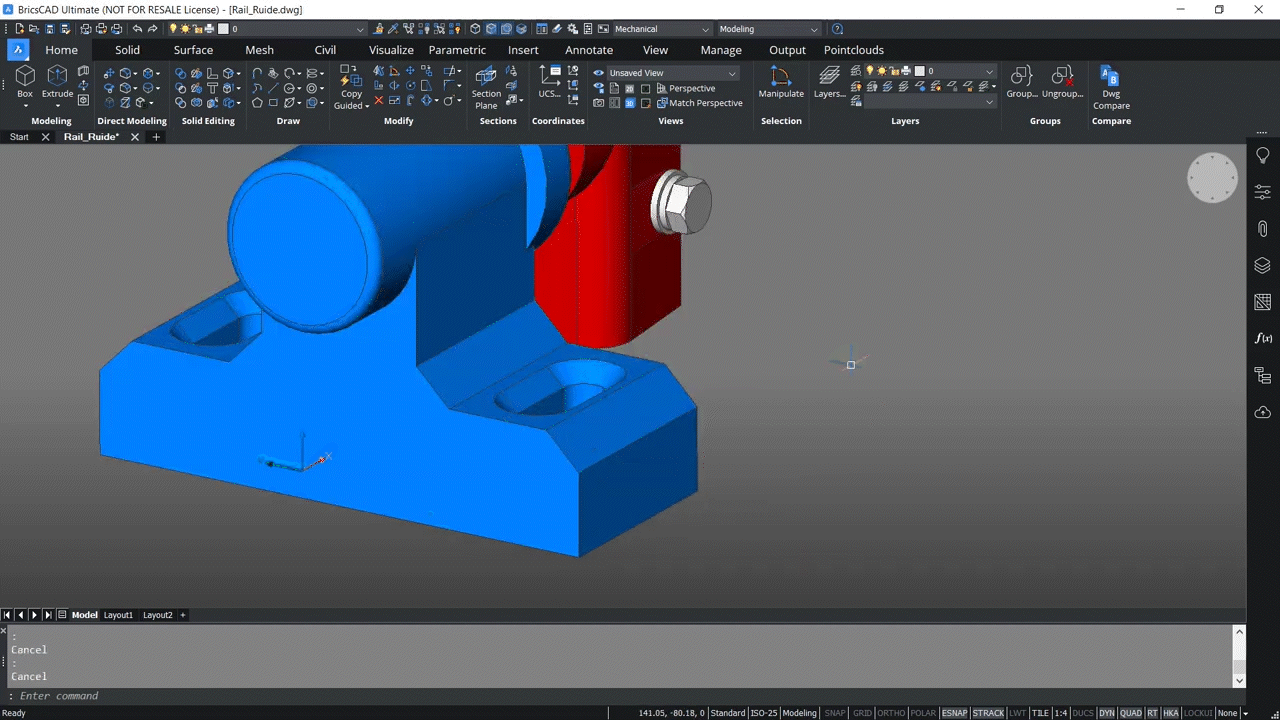1280x720 pixels.
Task: Open the Mechanical Browser from the right sidebar
Action: click(x=1262, y=375)
